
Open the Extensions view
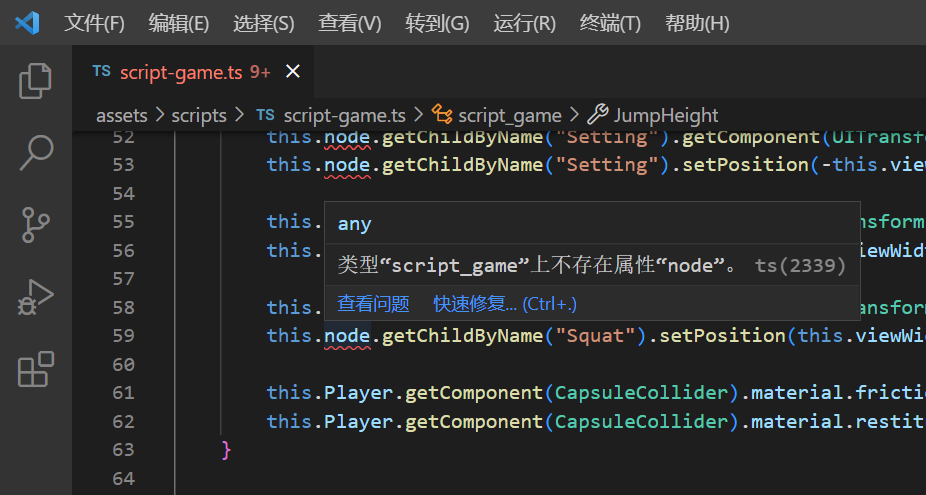click(x=35, y=369)
